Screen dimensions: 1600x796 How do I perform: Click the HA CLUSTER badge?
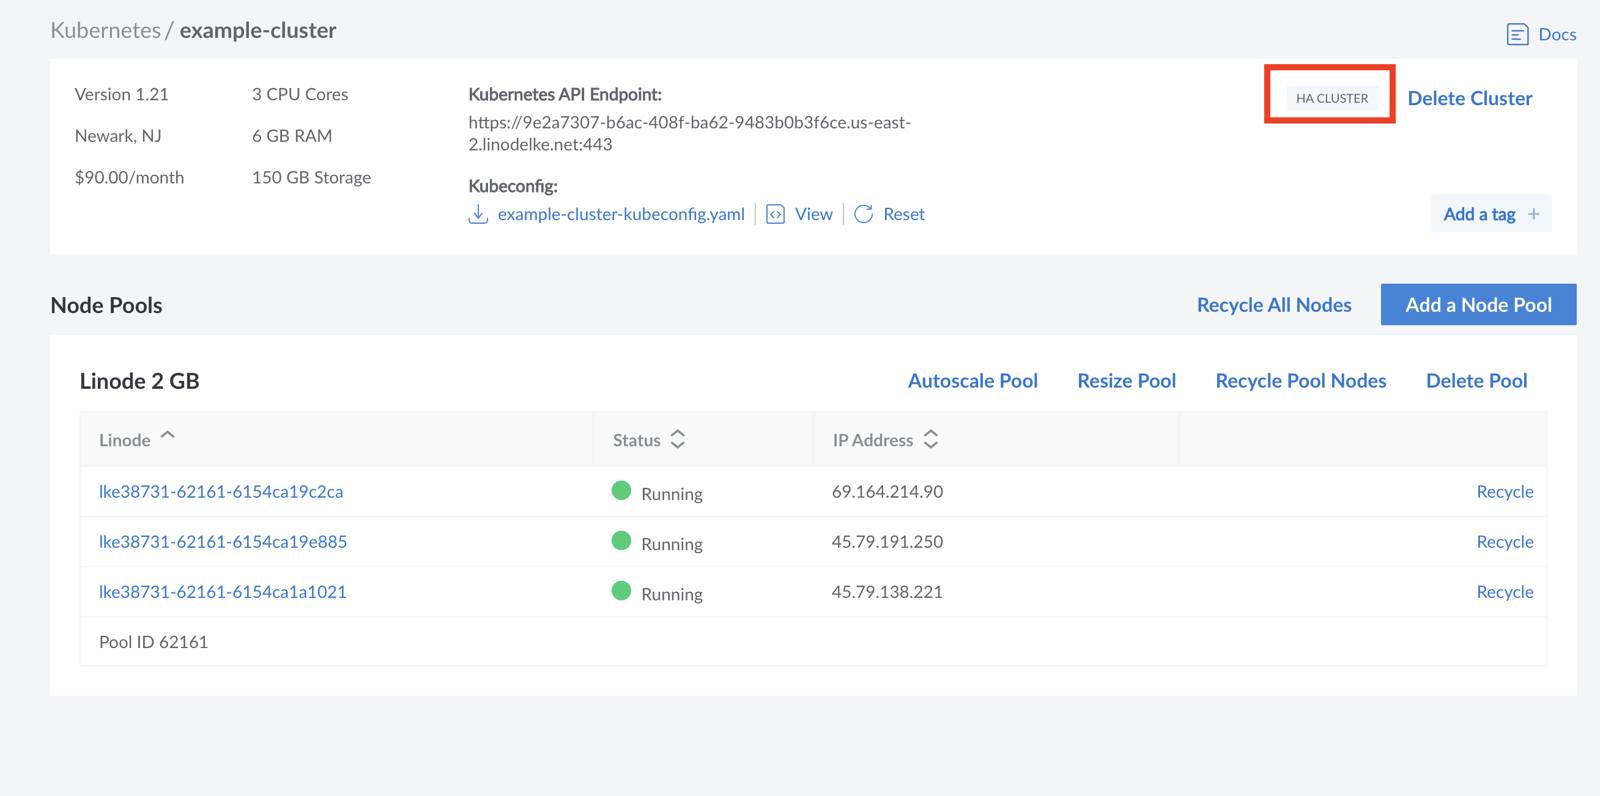pyautogui.click(x=1331, y=98)
